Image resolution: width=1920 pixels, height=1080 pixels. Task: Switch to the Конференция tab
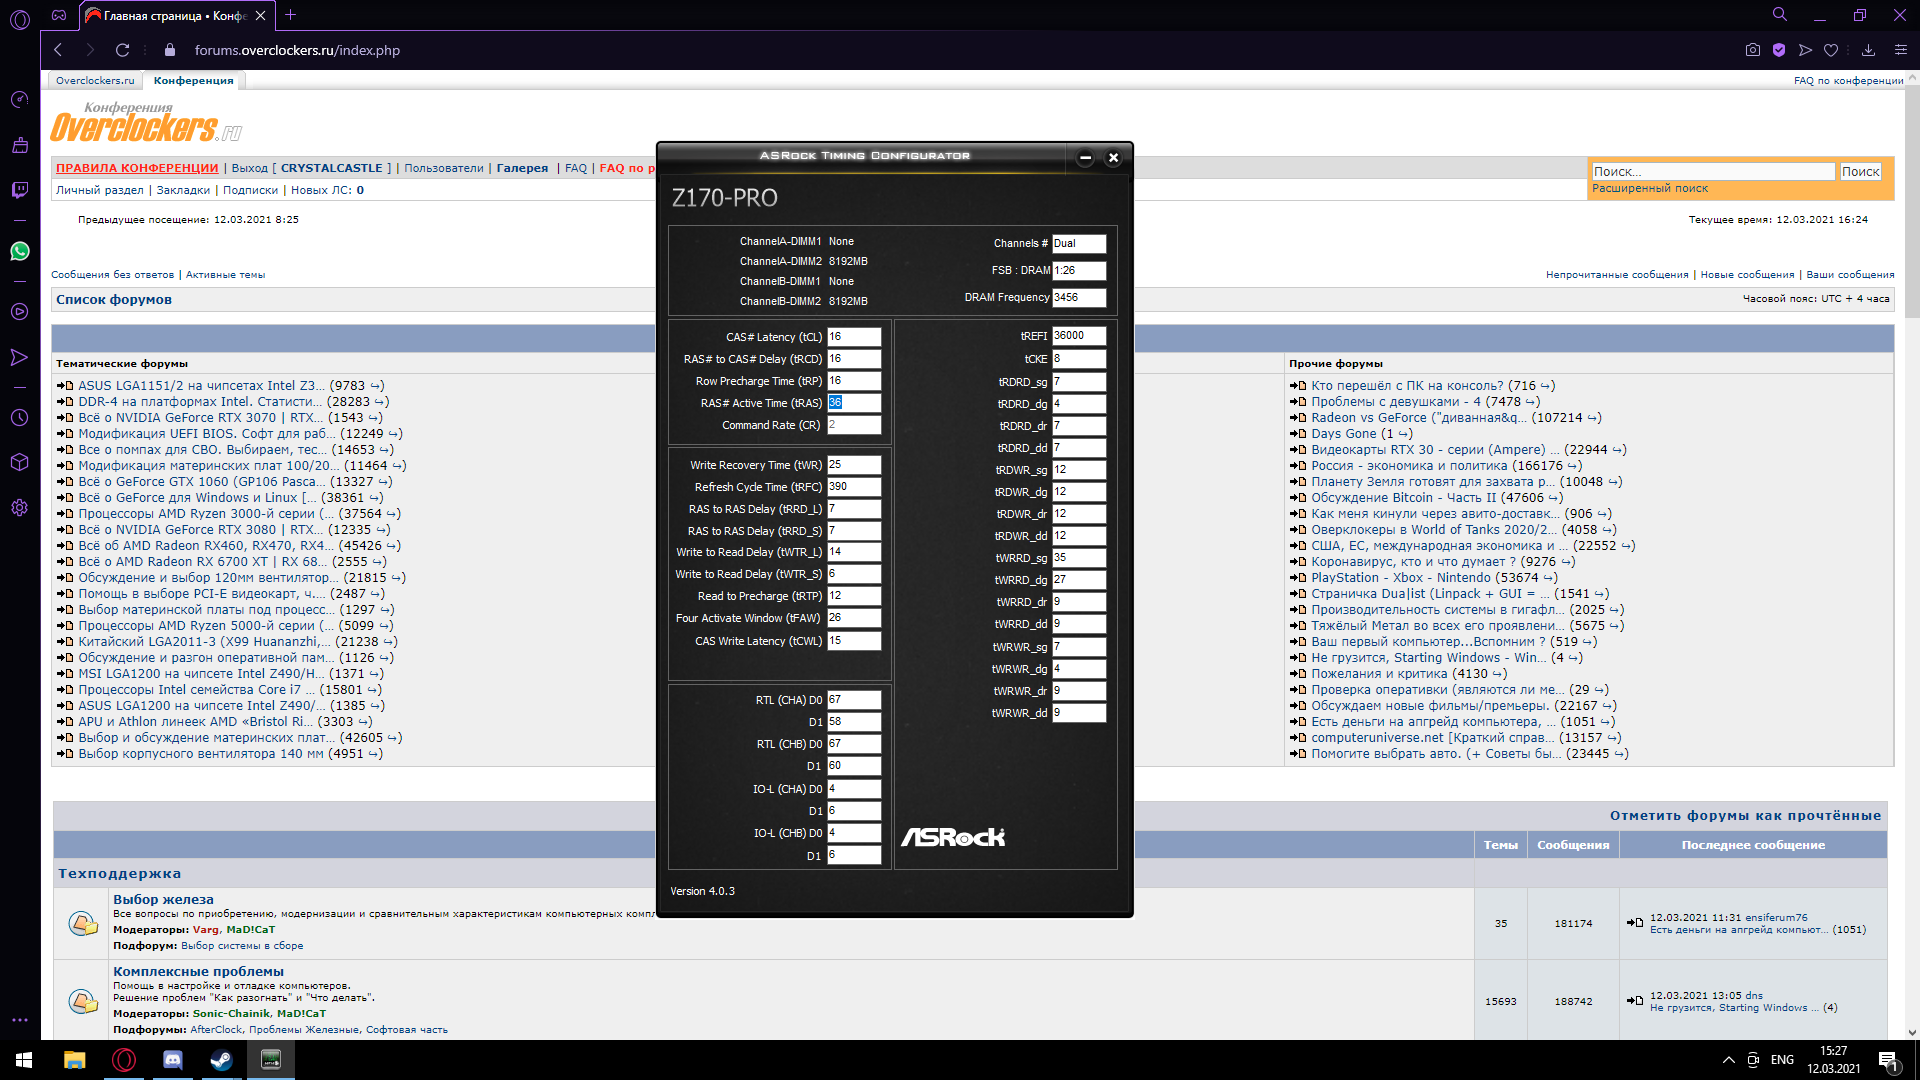[x=193, y=81]
